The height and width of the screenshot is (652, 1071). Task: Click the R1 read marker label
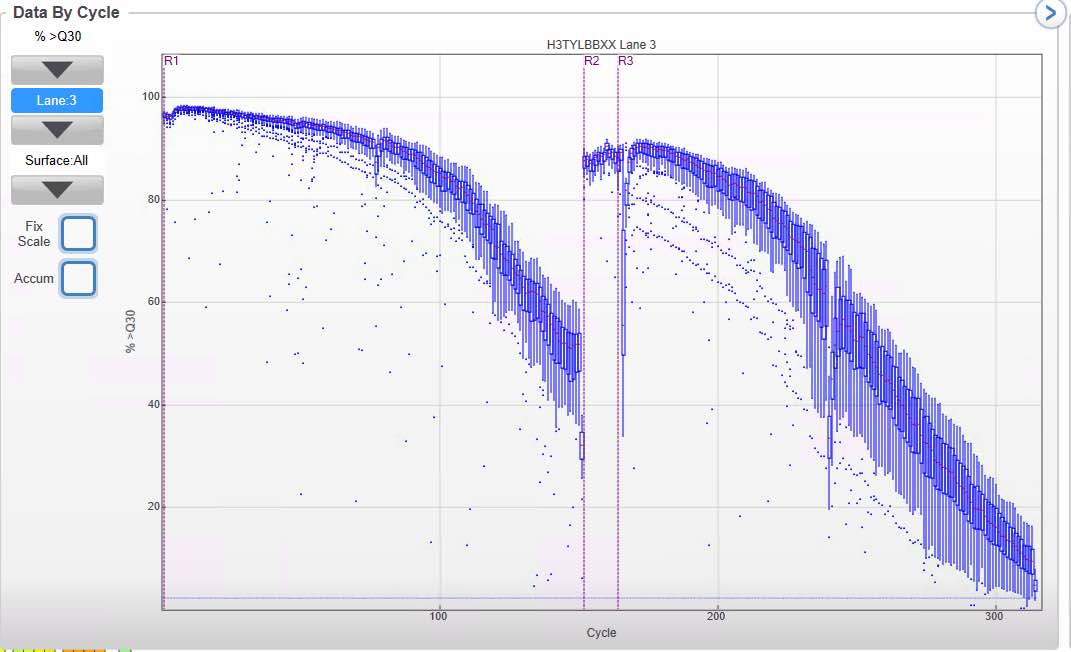coord(171,61)
